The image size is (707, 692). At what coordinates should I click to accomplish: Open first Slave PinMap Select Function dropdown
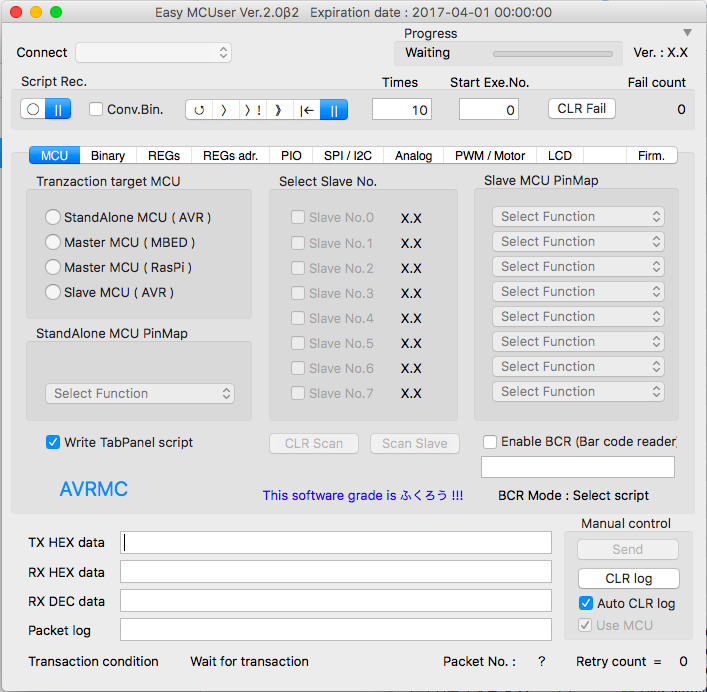pos(578,217)
